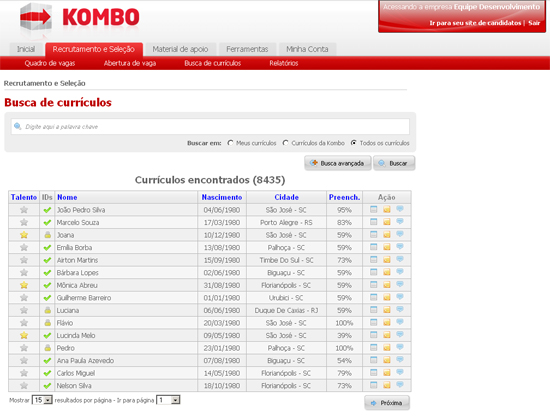Sort table by Cidade column

pos(287,197)
